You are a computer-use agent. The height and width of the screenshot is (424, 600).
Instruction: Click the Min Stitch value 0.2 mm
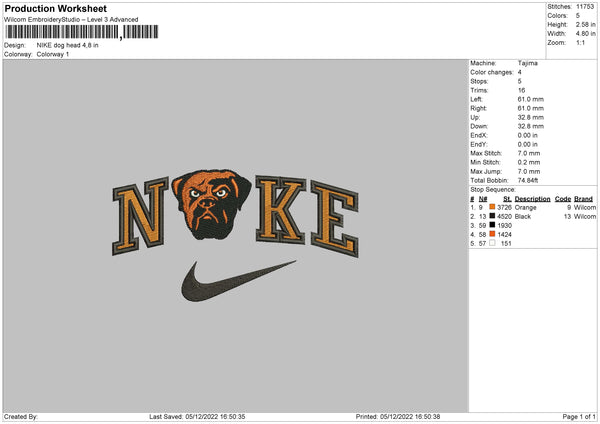click(x=529, y=162)
